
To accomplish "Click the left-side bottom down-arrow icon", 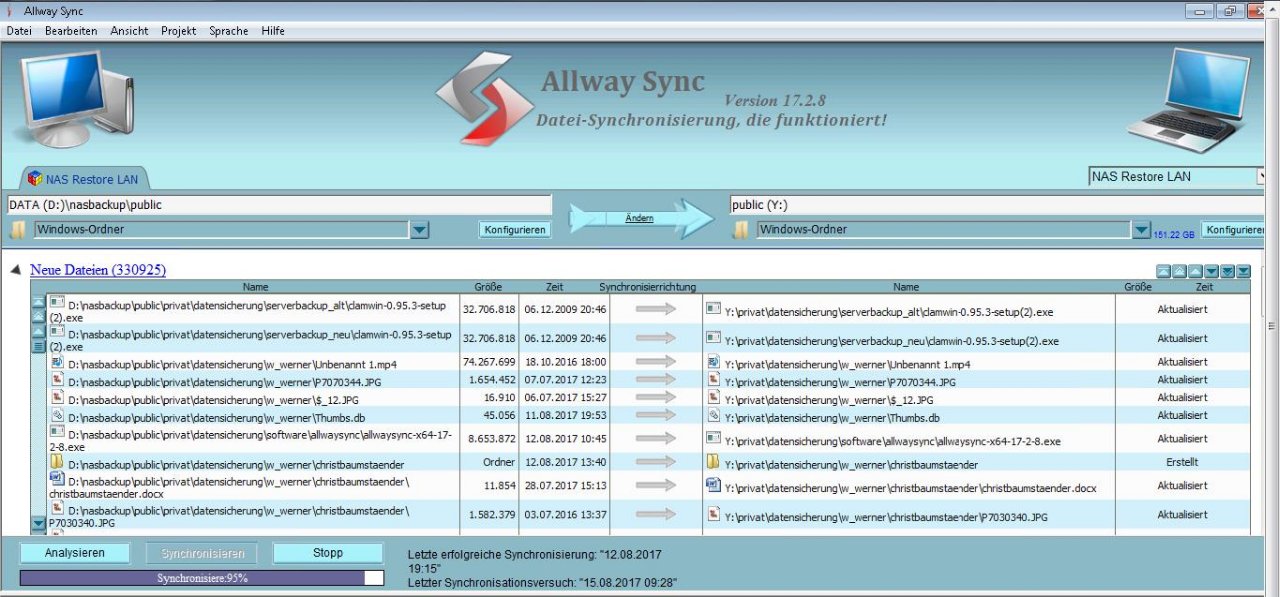I will [39, 523].
